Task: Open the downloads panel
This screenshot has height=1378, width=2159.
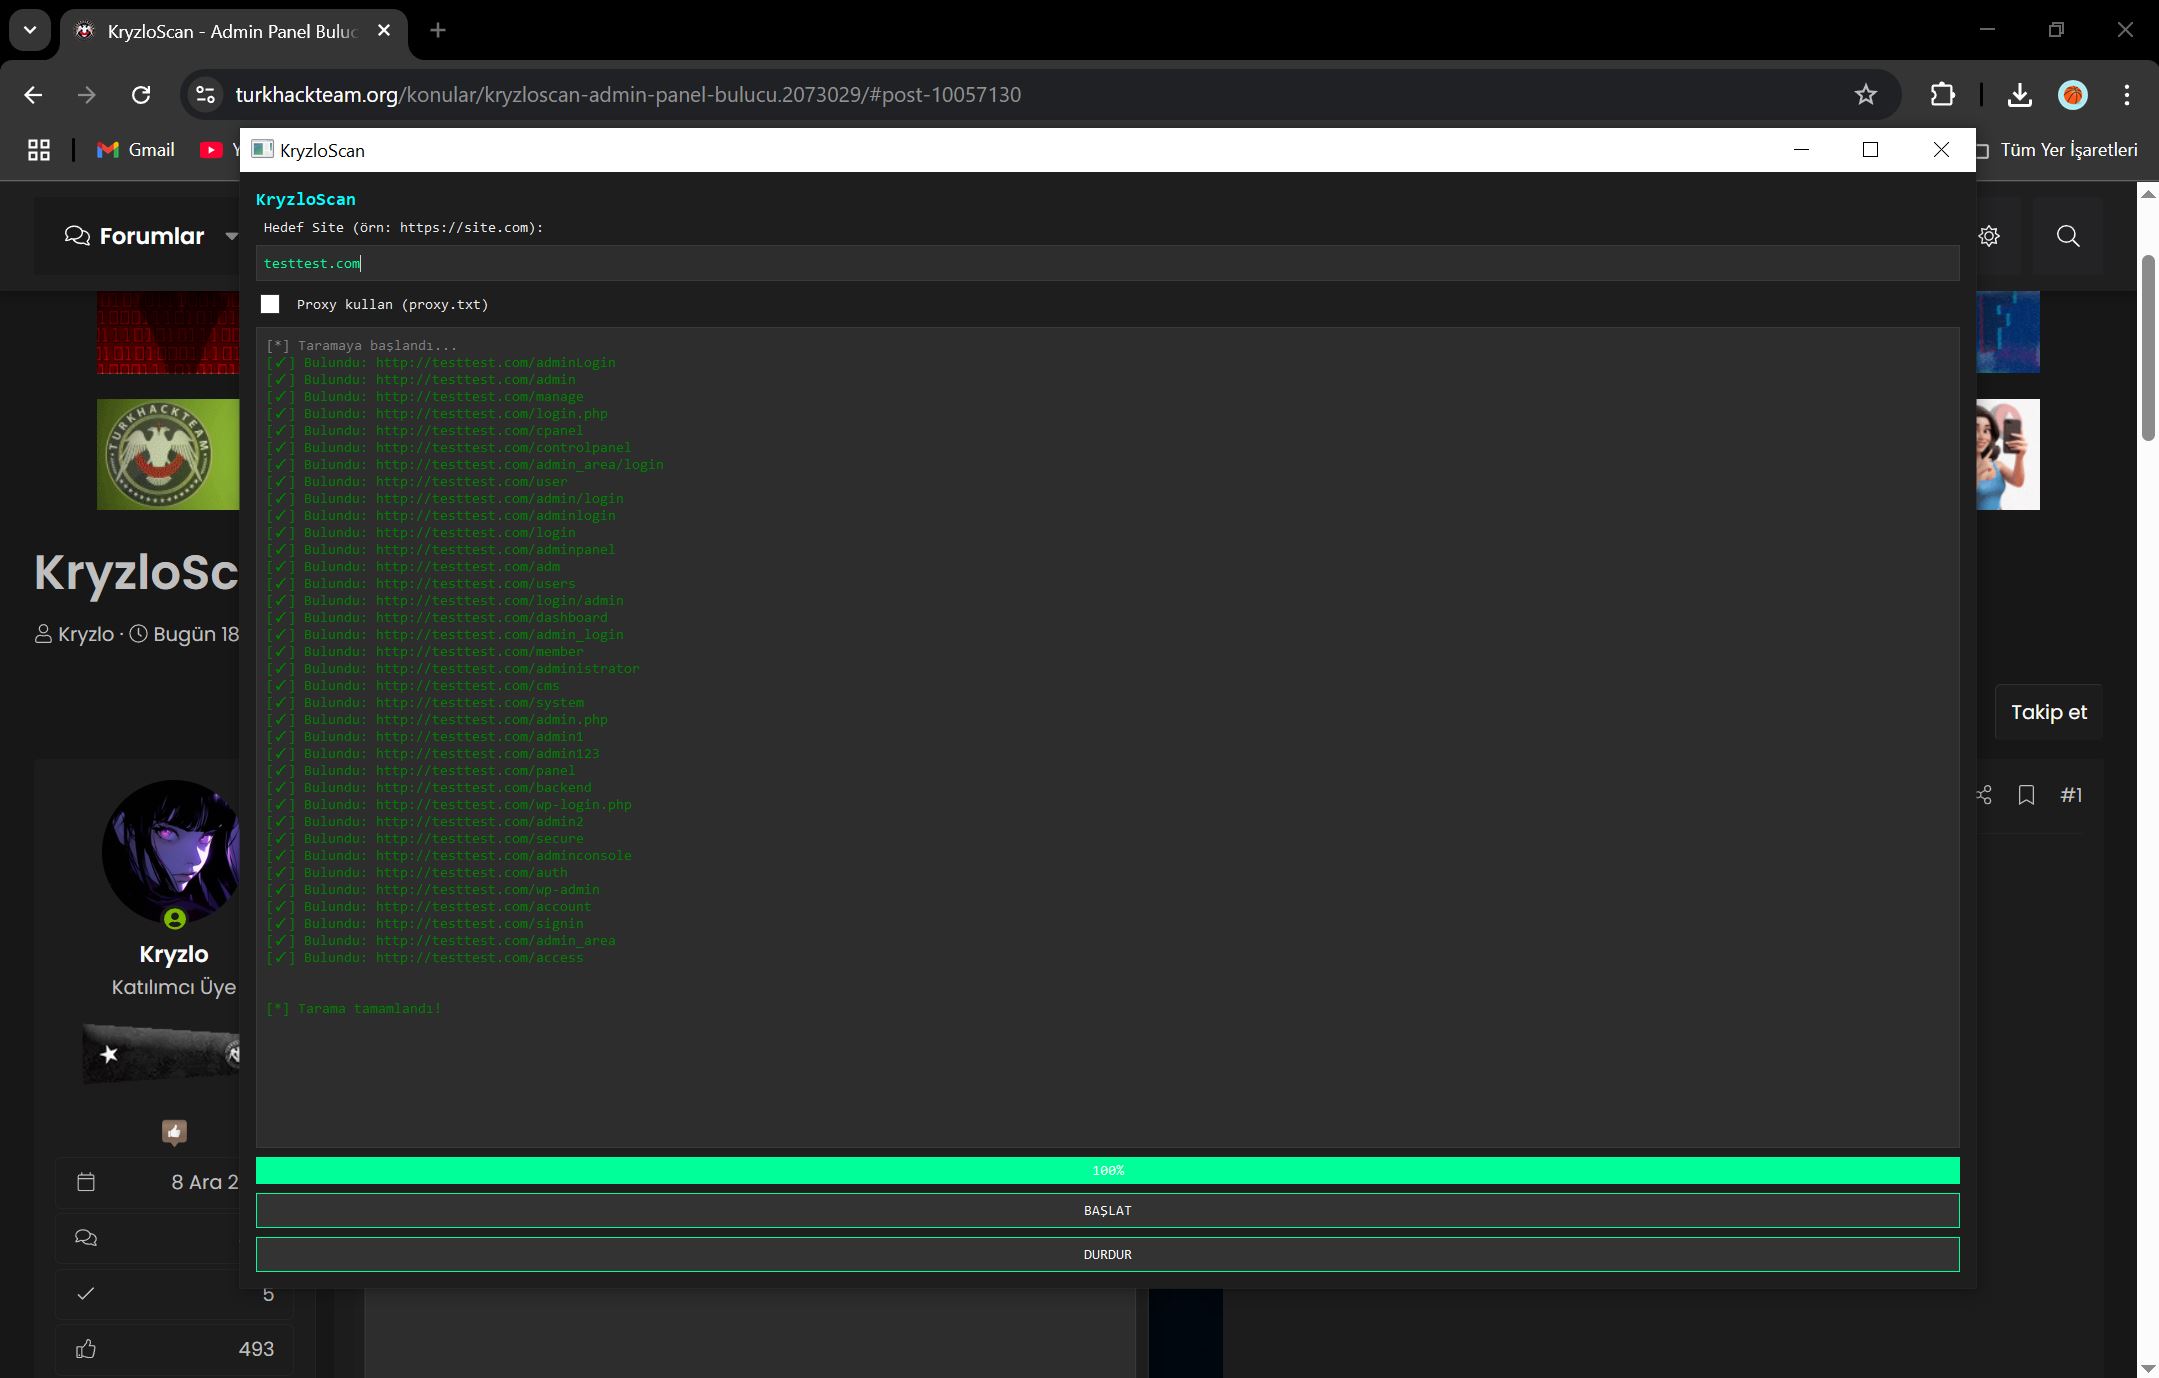Action: click(x=2019, y=95)
